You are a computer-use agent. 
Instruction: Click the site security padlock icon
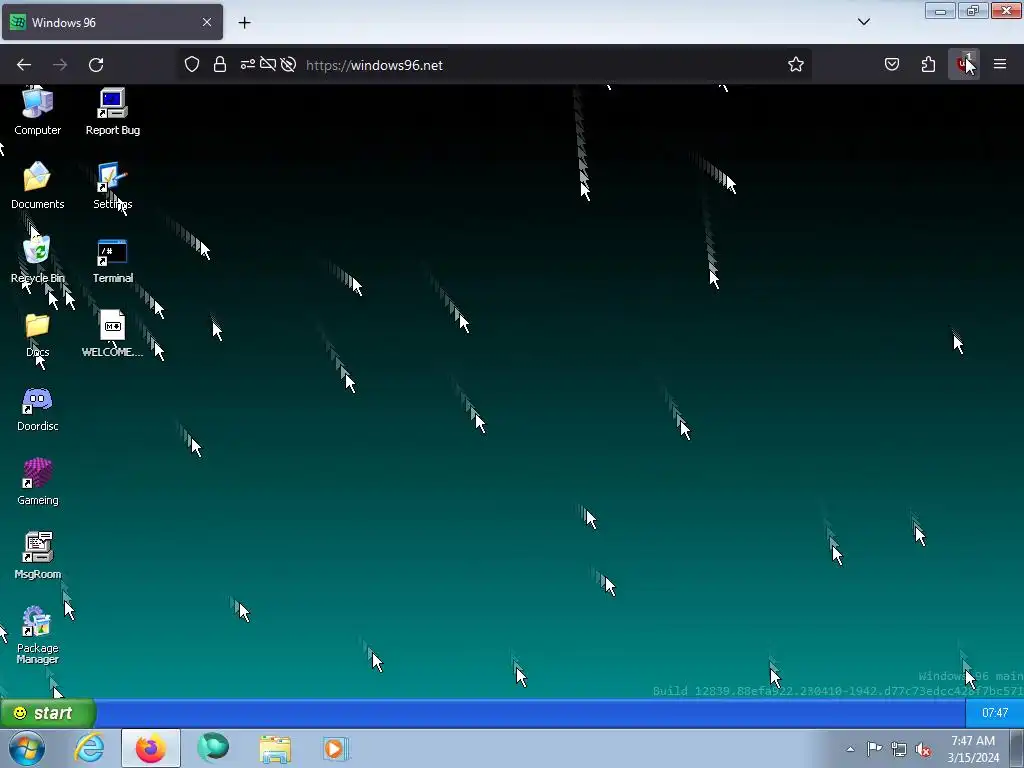[x=220, y=65]
